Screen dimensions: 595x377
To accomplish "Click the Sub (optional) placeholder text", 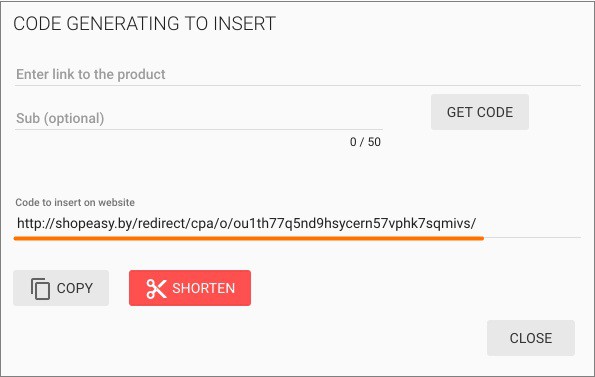I will (x=60, y=118).
